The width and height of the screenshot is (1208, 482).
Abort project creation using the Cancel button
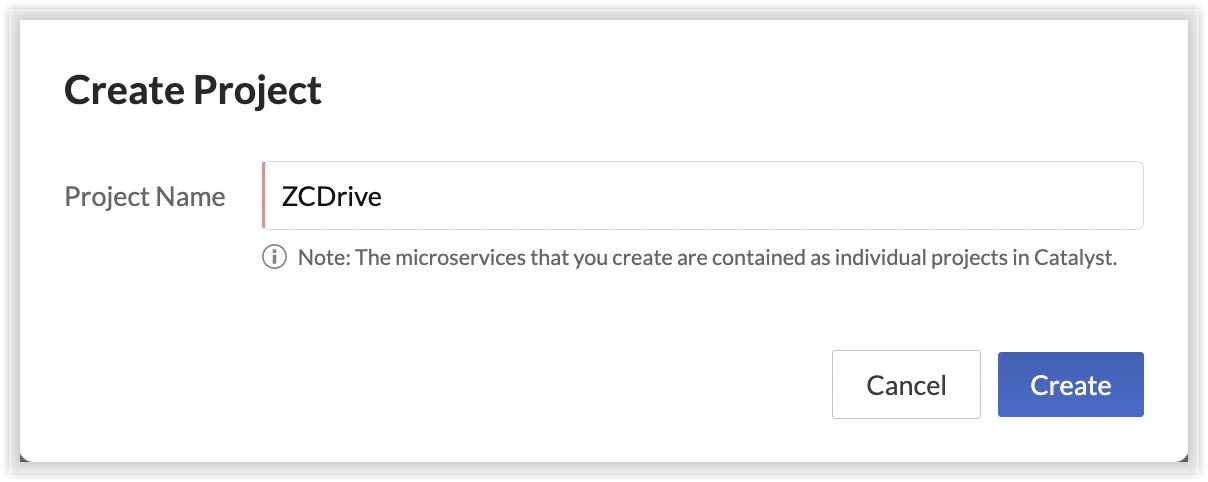pyautogui.click(x=906, y=385)
